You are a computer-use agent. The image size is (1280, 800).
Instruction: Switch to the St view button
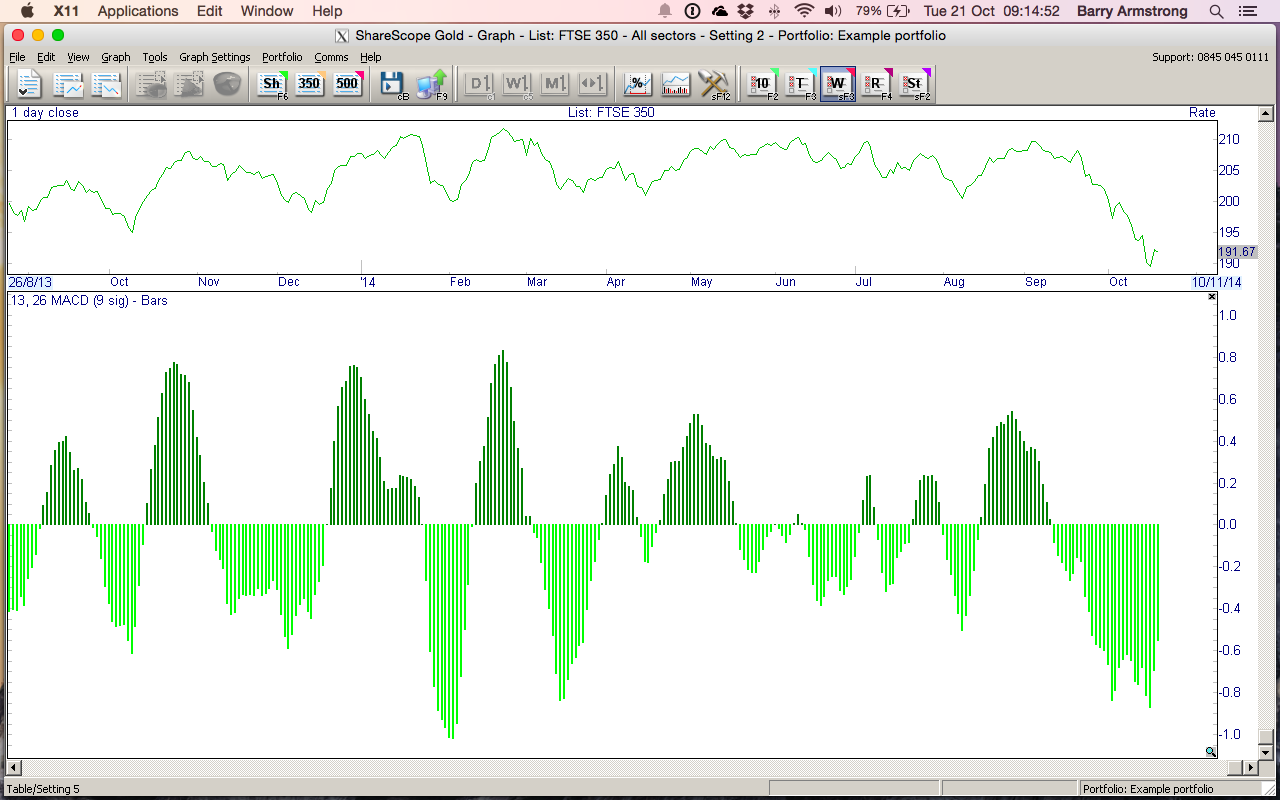coord(914,84)
